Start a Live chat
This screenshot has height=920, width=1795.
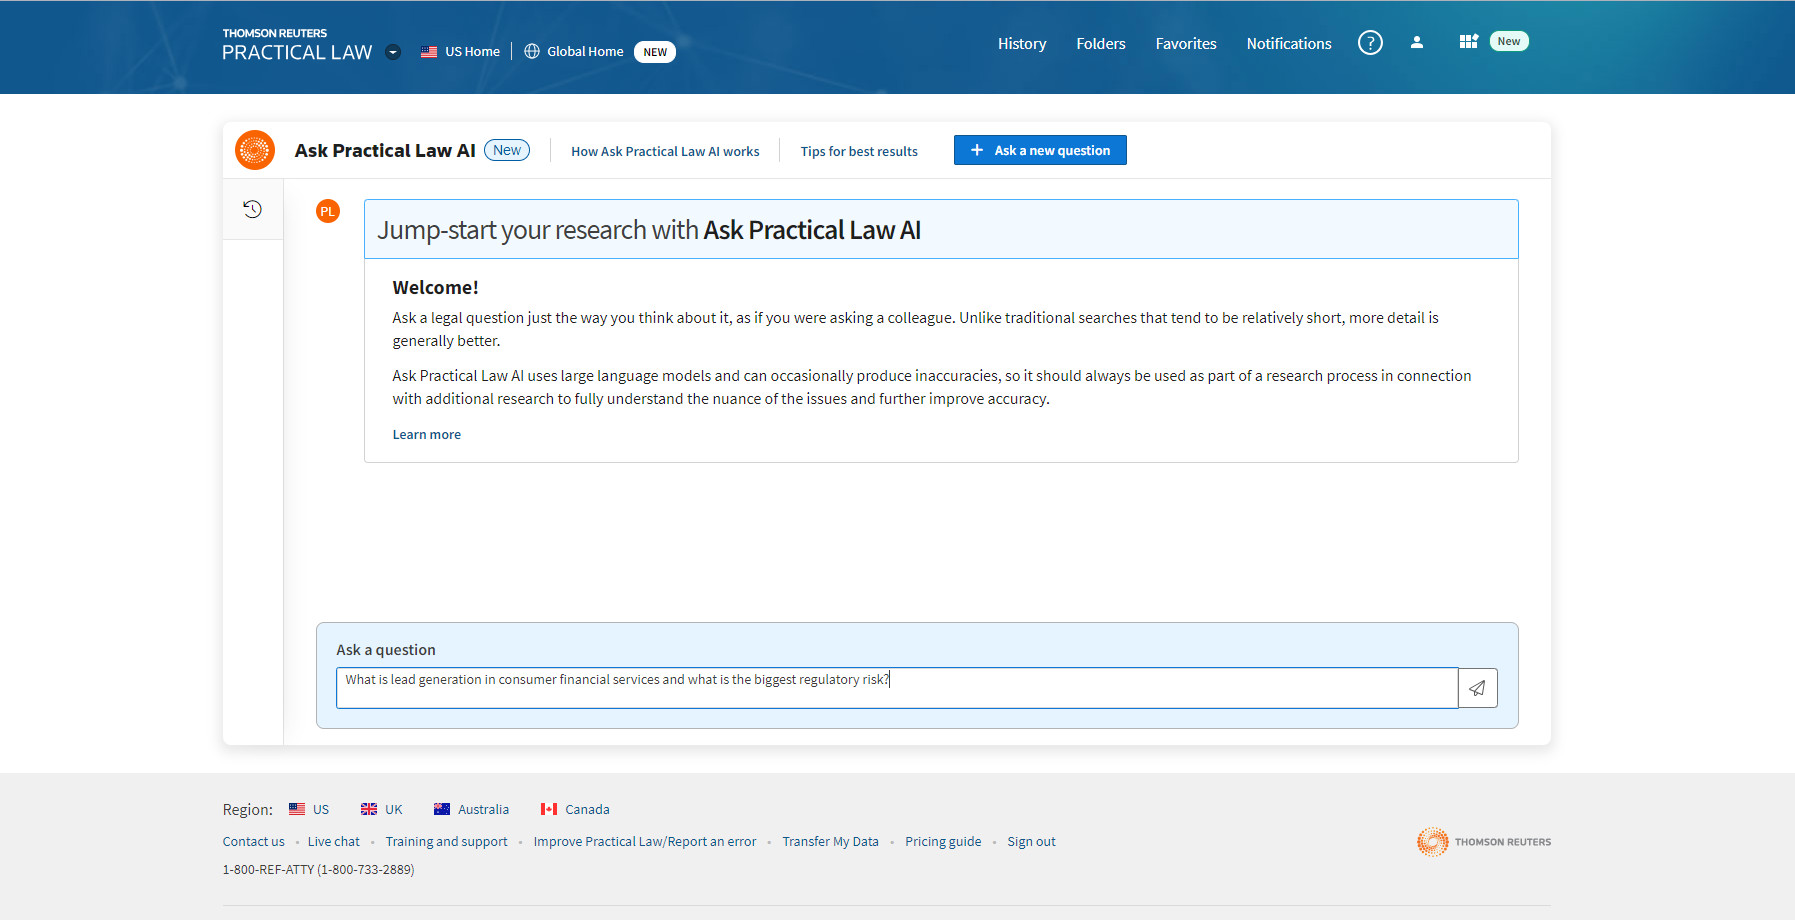334,841
